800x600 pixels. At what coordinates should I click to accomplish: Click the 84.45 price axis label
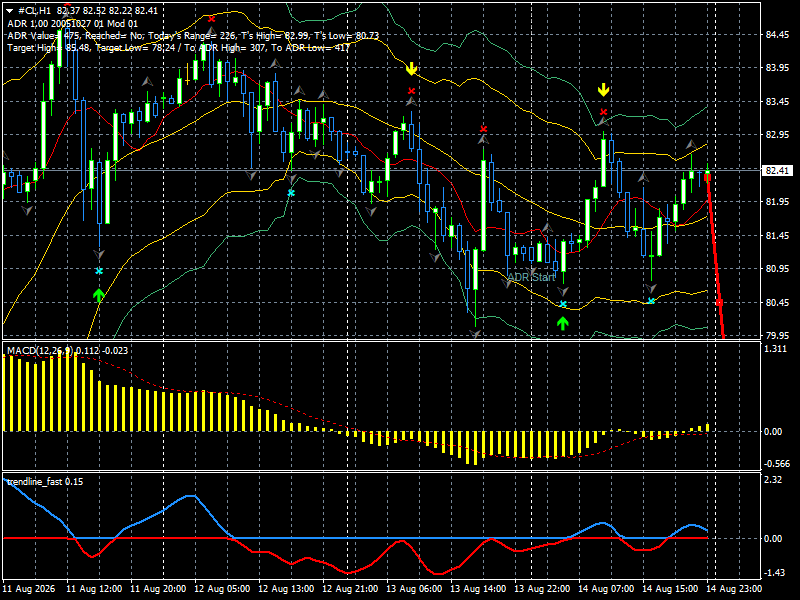coord(777,35)
